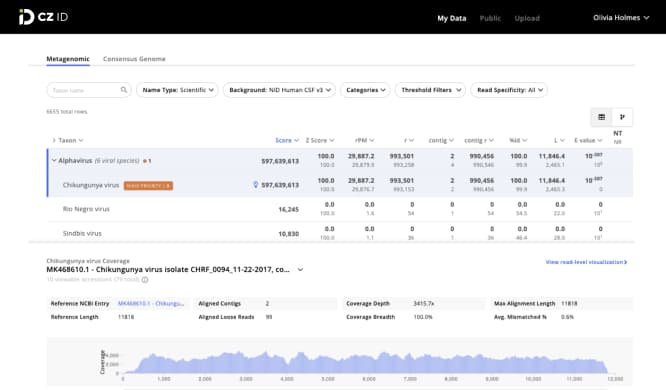
Task: Click the info icon beside viewable accessions
Action: (145, 280)
